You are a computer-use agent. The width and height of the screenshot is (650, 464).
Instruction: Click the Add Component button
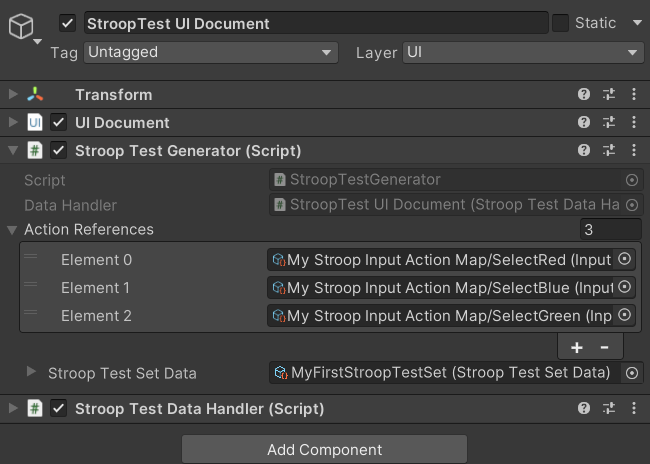pos(324,449)
